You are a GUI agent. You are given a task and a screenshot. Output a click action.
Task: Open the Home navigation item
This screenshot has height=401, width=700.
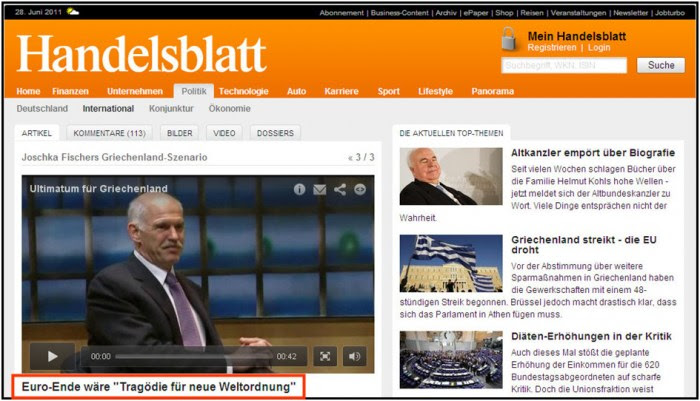pos(28,91)
